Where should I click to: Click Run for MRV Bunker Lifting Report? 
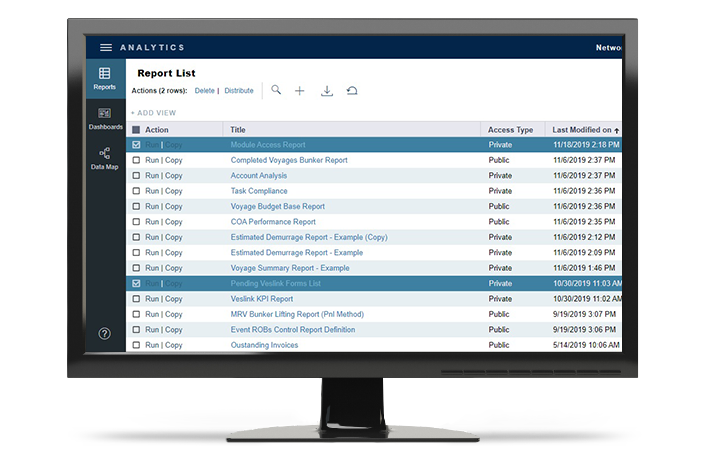point(152,314)
